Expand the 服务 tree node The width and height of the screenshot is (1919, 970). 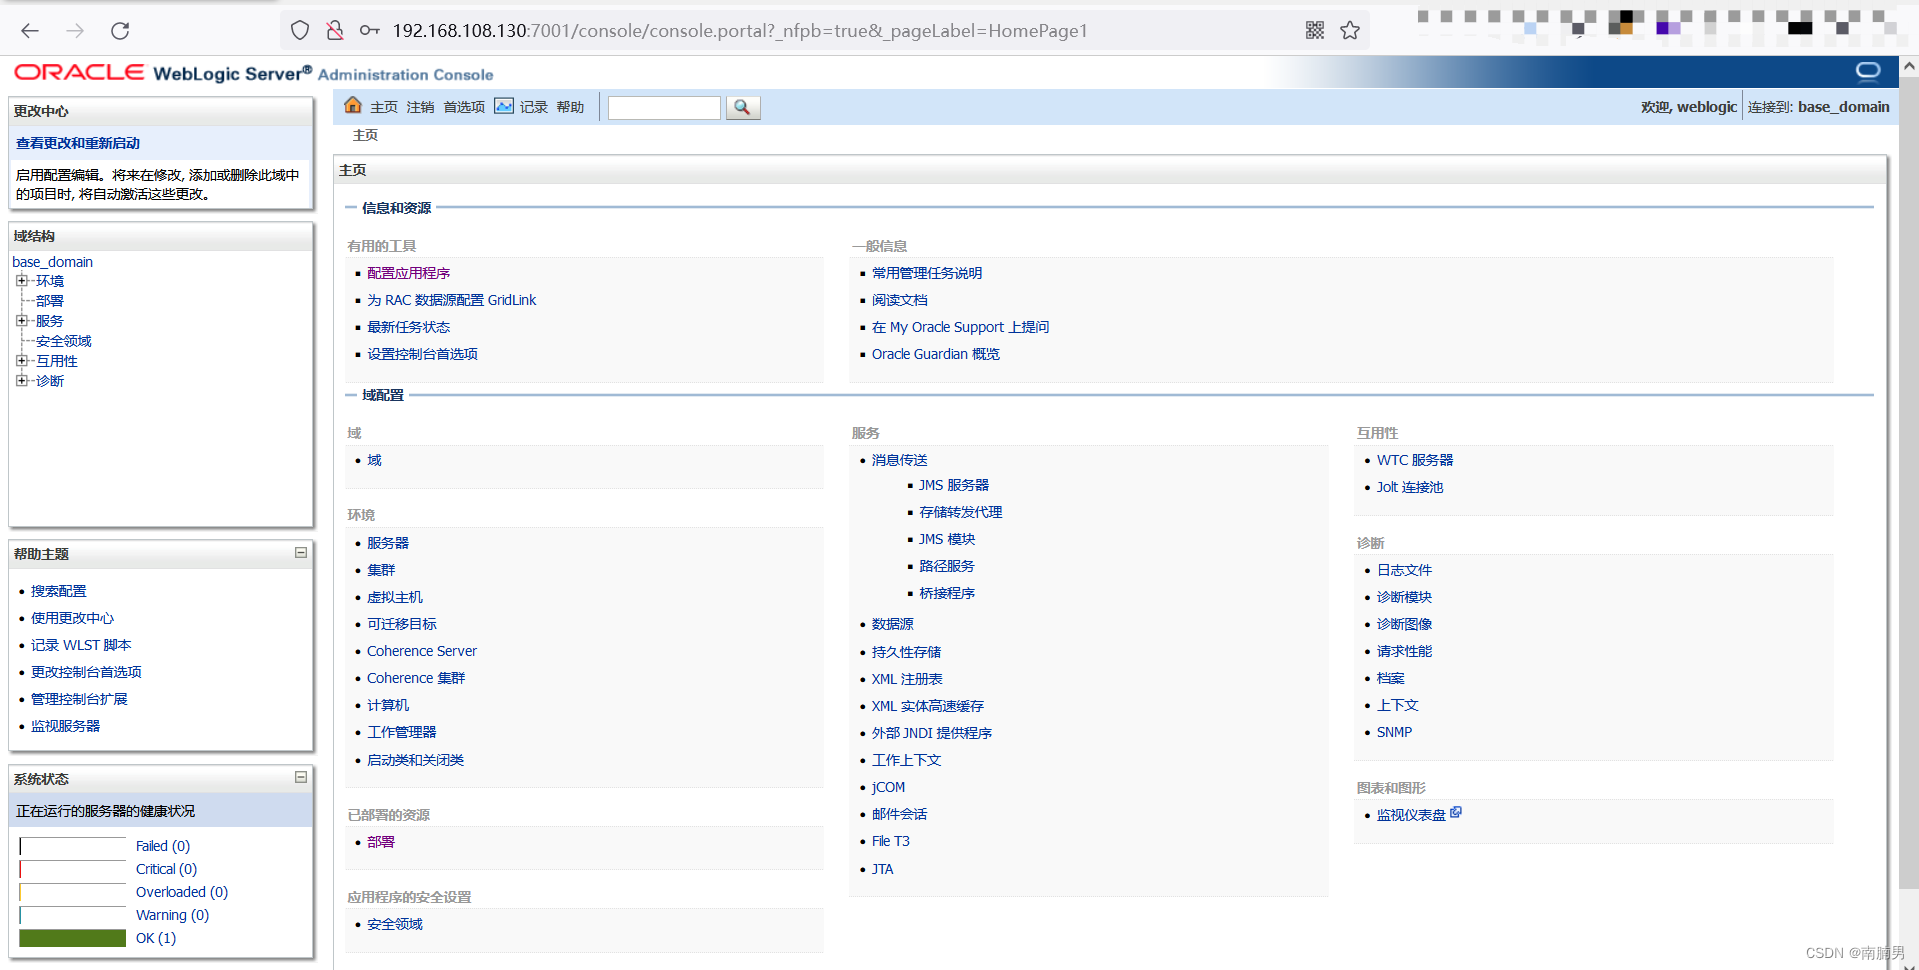pyautogui.click(x=22, y=321)
